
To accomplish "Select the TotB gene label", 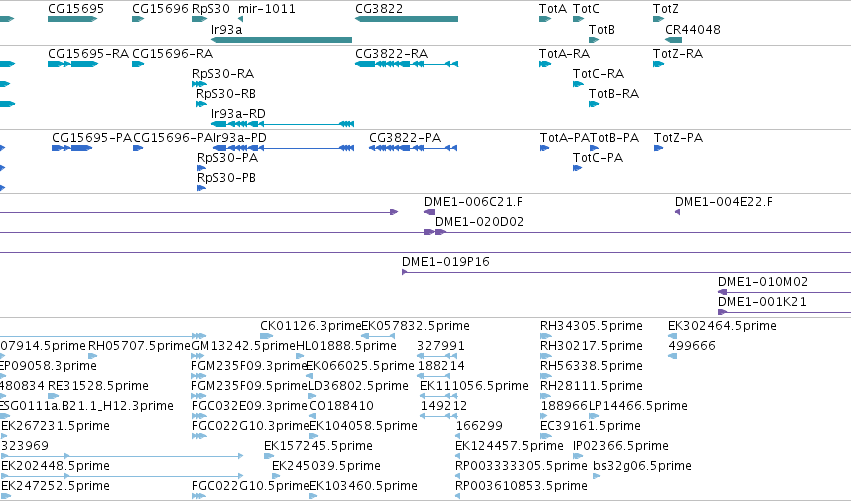I will [x=602, y=29].
